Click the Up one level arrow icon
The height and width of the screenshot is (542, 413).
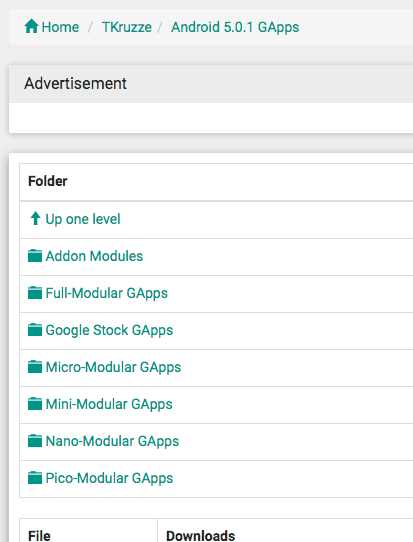pos(35,219)
